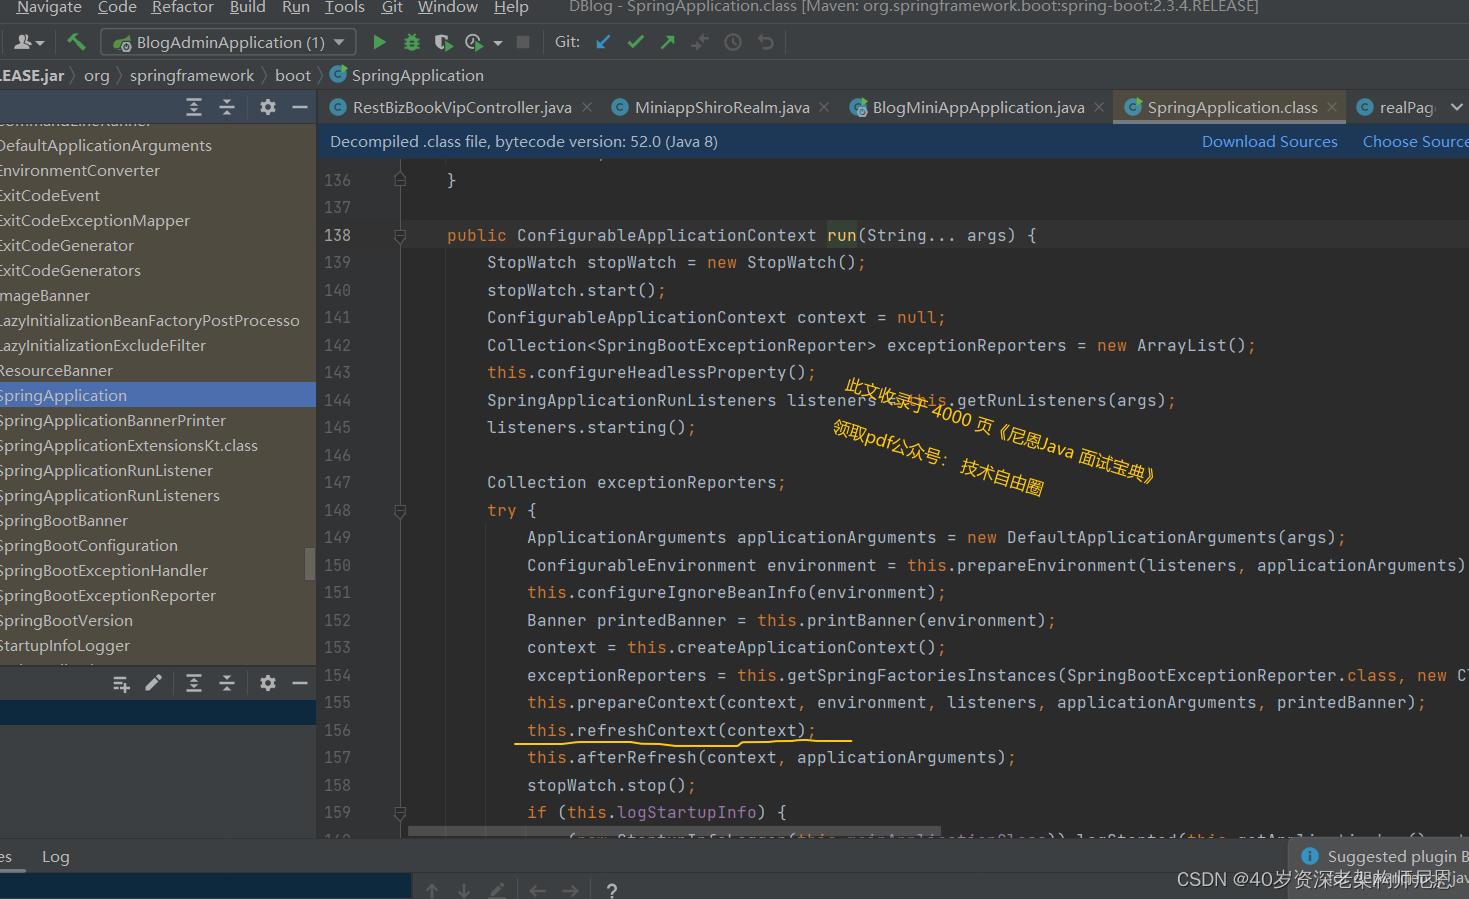Open help question mark icon
1469x899 pixels.
click(611, 890)
